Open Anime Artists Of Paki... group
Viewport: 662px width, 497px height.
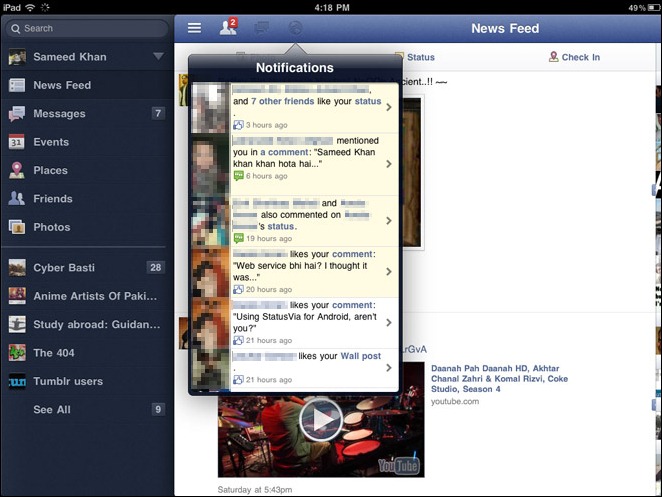tap(87, 296)
